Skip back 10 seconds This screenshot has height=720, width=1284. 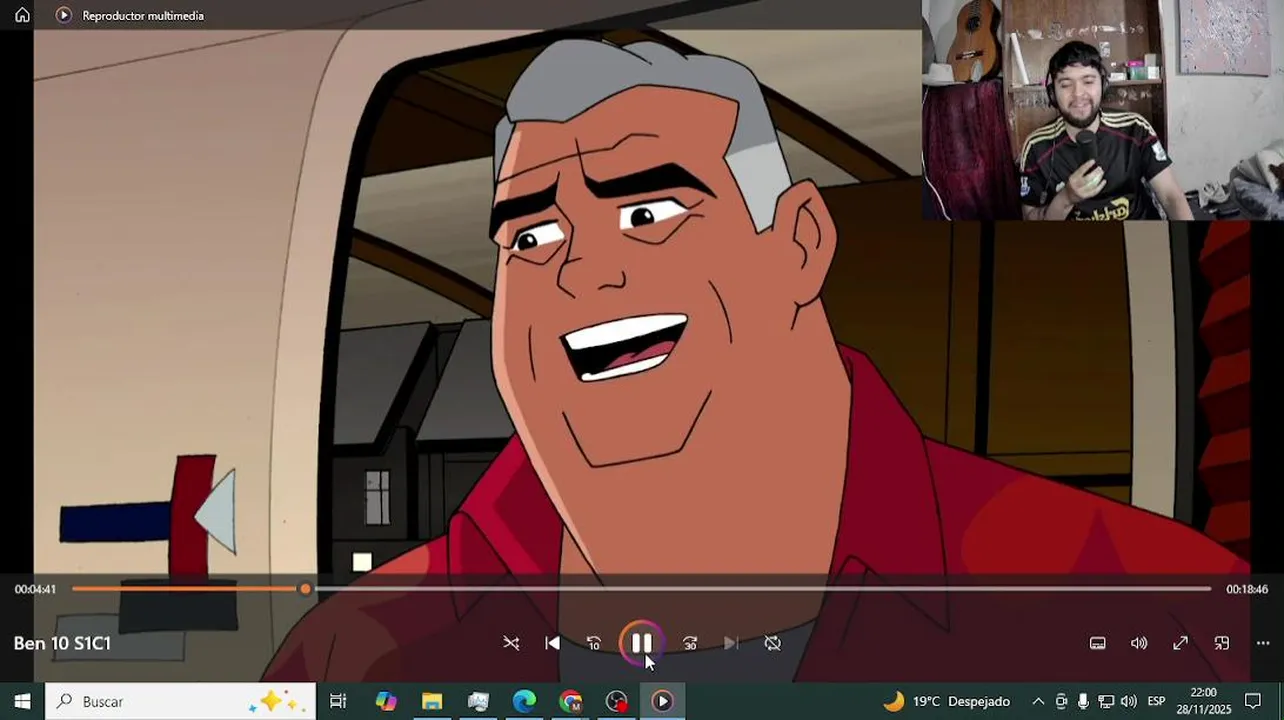point(593,643)
